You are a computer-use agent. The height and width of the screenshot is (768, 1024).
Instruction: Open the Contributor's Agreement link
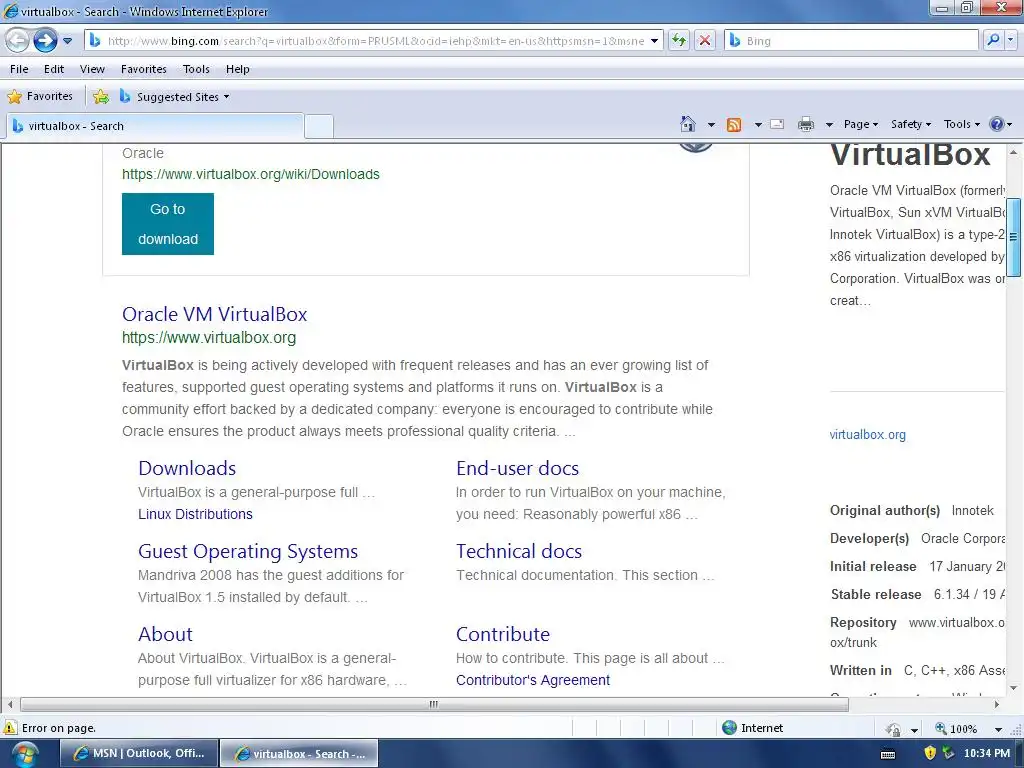click(x=533, y=680)
